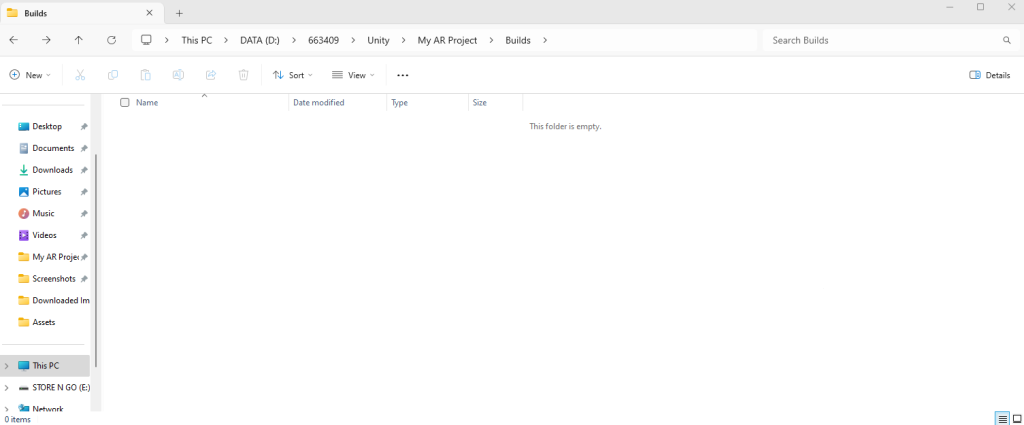
Task: Click the Rename icon in toolbar
Action: tap(178, 75)
